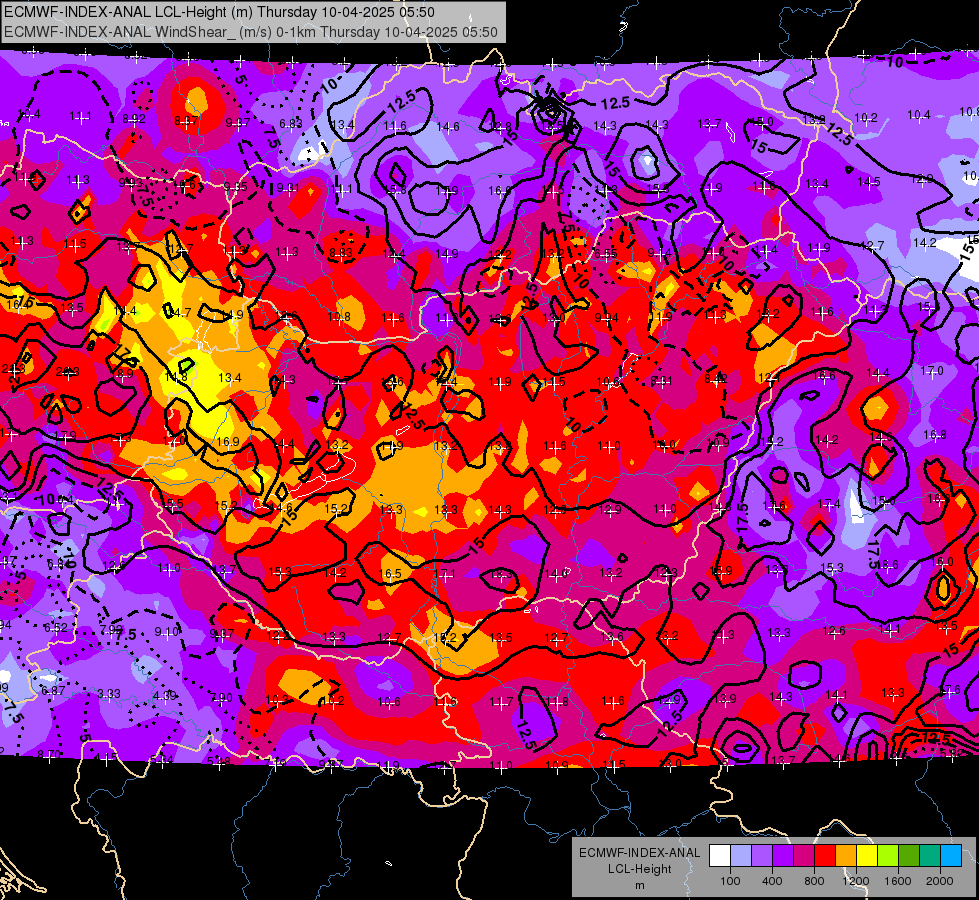Click the 8.42 wind shear value
This screenshot has width=979, height=900.
tap(716, 378)
